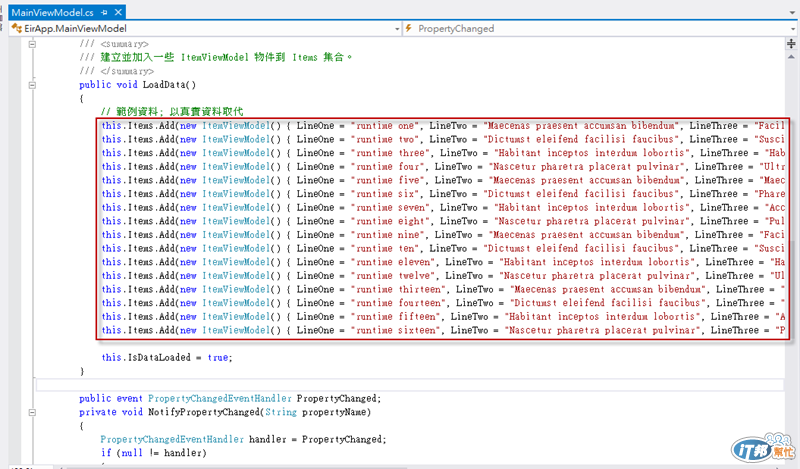Screen dimensions: 800x469
Task: Switch to the MainViewModel.cs tab
Action: tap(52, 12)
